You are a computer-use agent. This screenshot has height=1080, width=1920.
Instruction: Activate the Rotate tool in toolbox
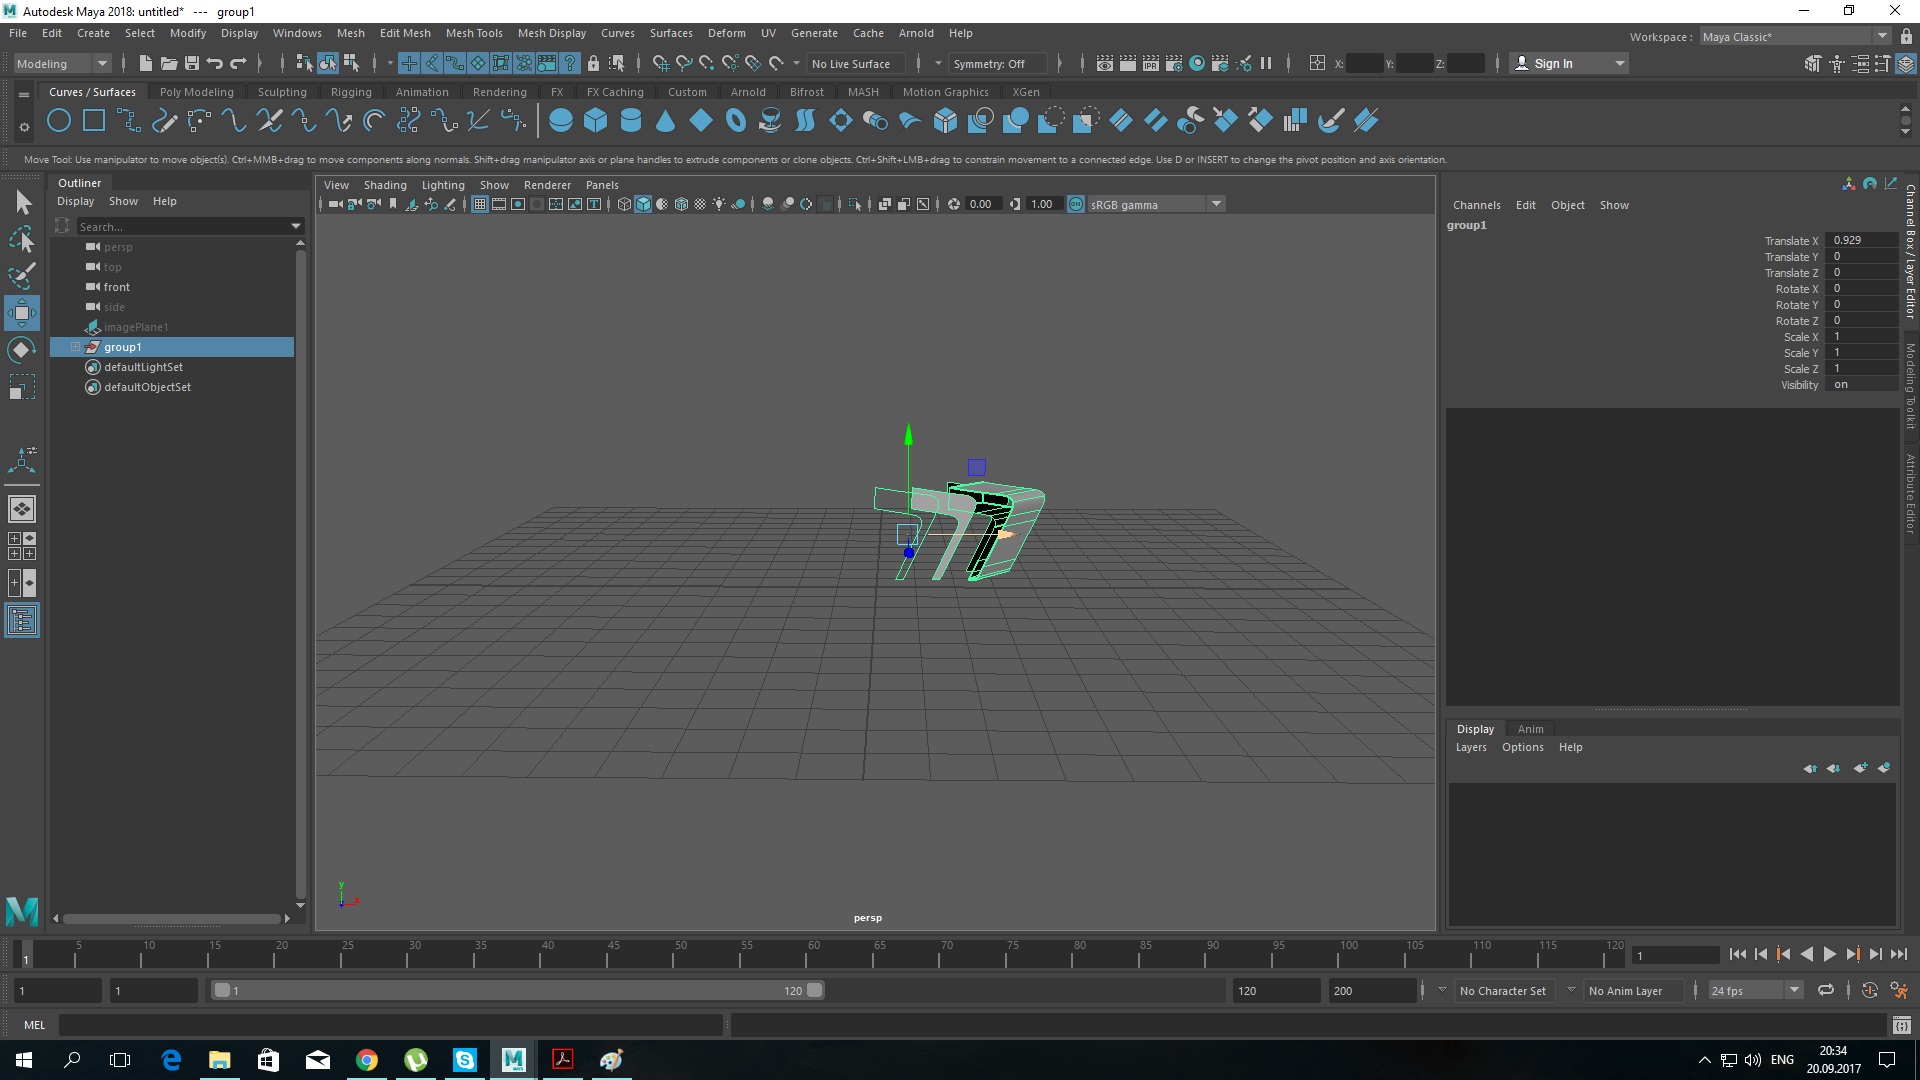click(x=21, y=350)
